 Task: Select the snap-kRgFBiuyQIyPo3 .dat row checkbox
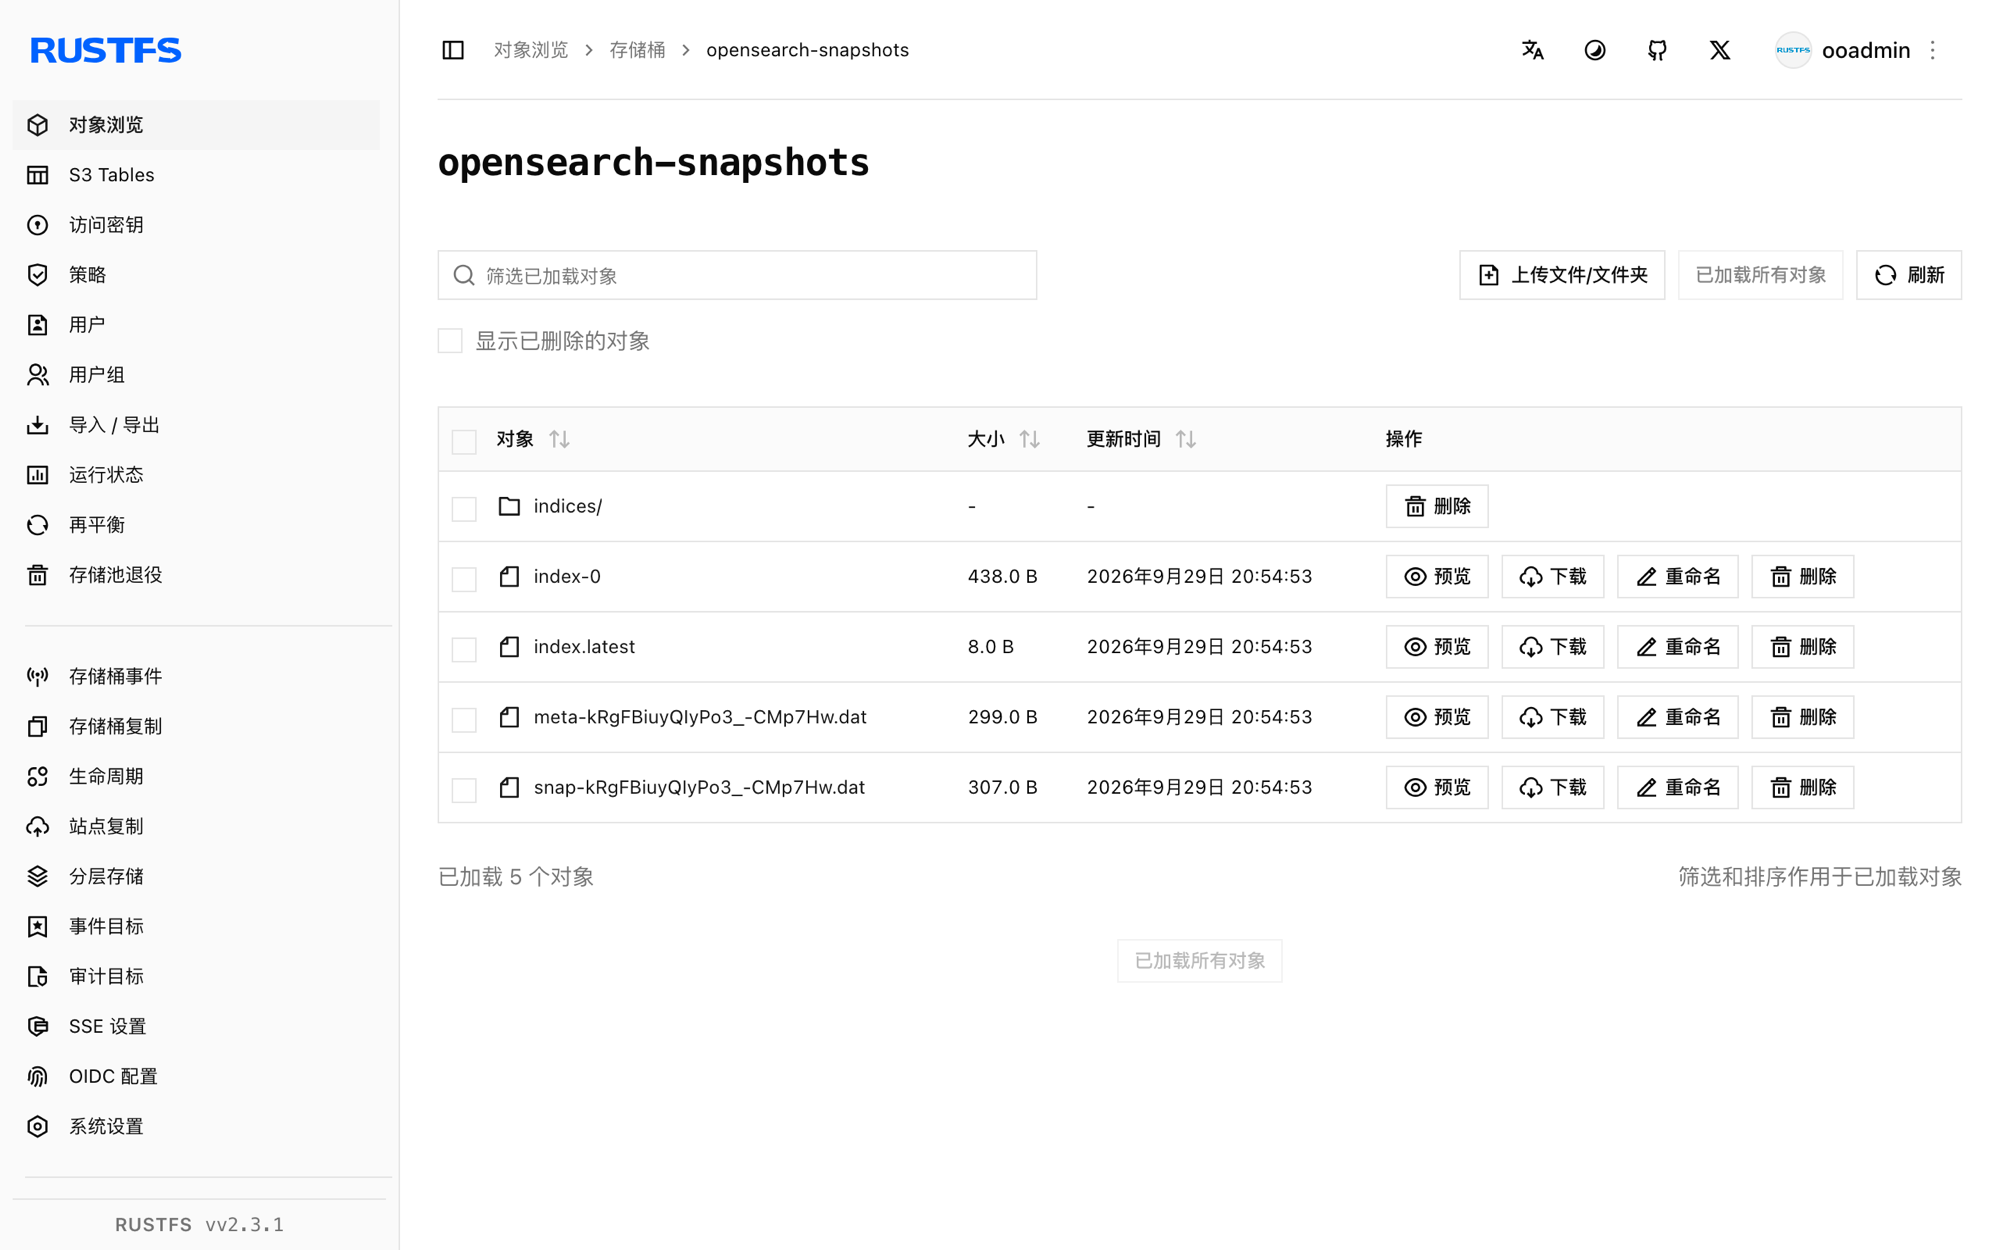pyautogui.click(x=464, y=789)
